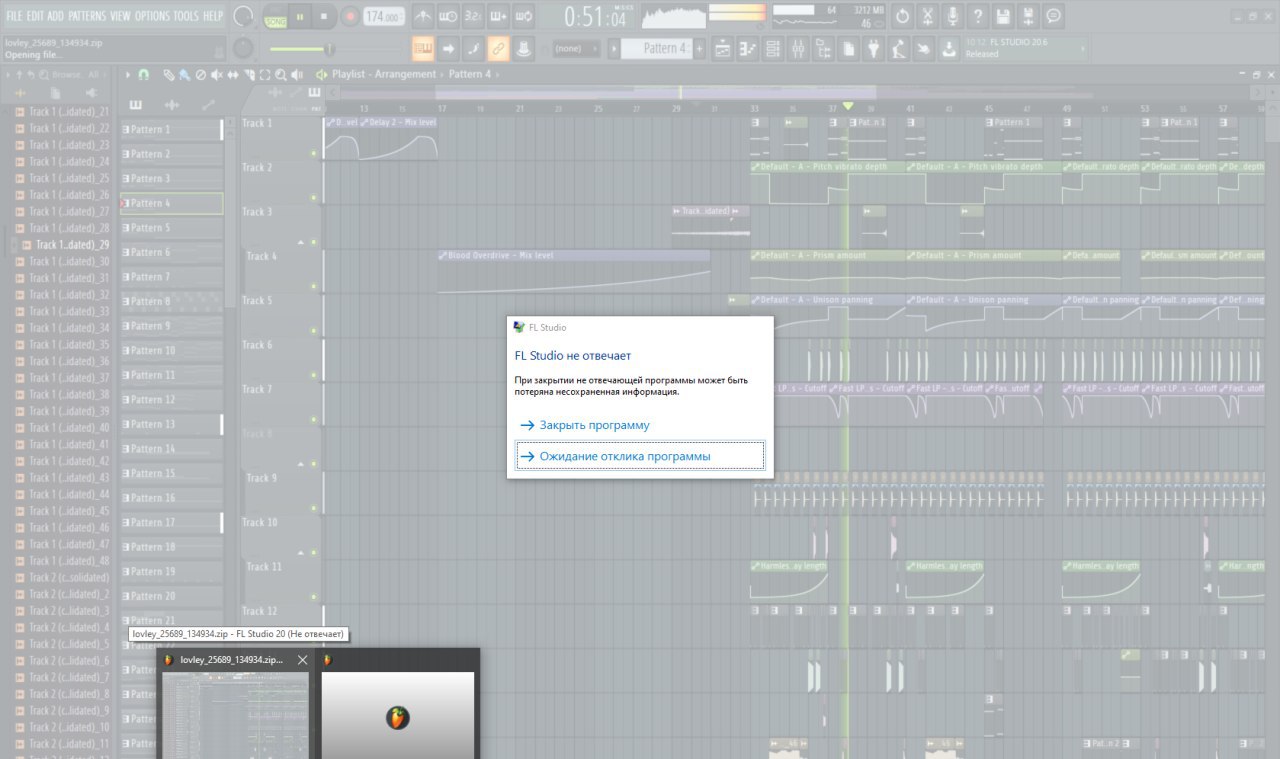Click the save project floppy icon

[1003, 16]
